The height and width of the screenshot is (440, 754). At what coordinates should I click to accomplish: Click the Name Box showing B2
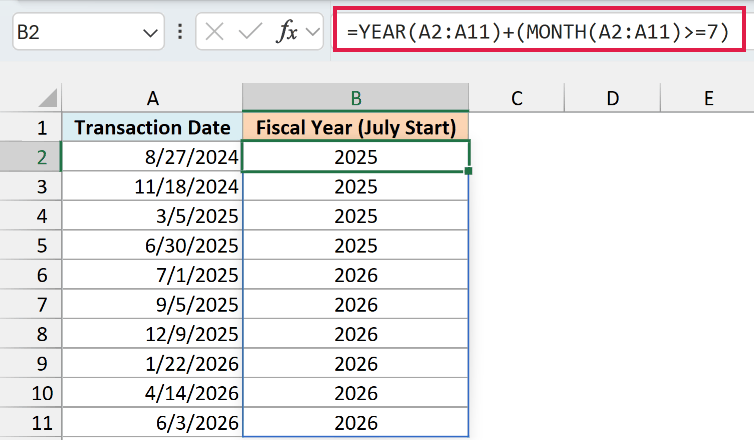88,32
